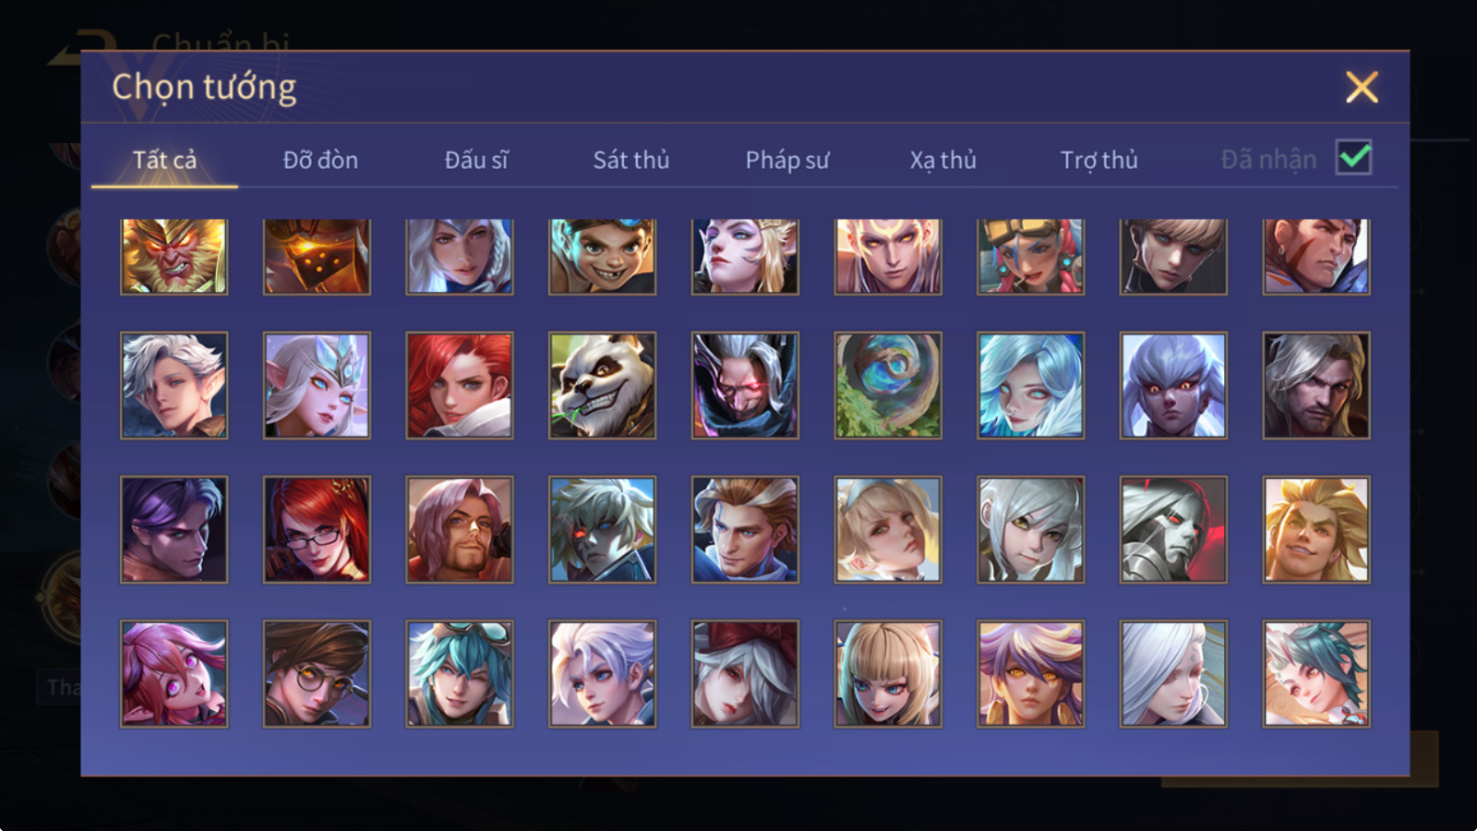This screenshot has width=1477, height=831.
Task: Select the elf queen with crystal crown
Action: [317, 385]
